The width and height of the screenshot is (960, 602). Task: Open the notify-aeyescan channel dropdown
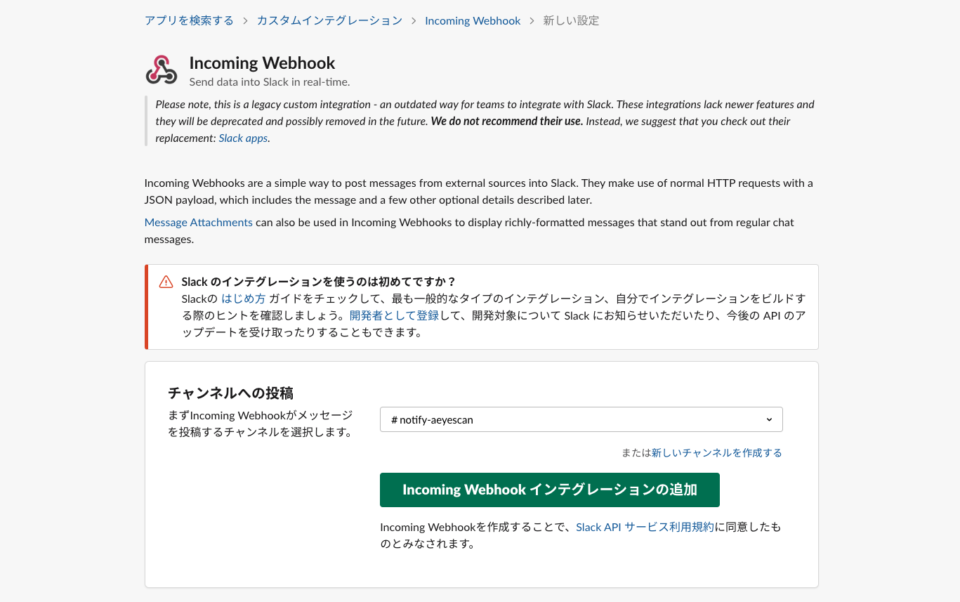click(581, 420)
